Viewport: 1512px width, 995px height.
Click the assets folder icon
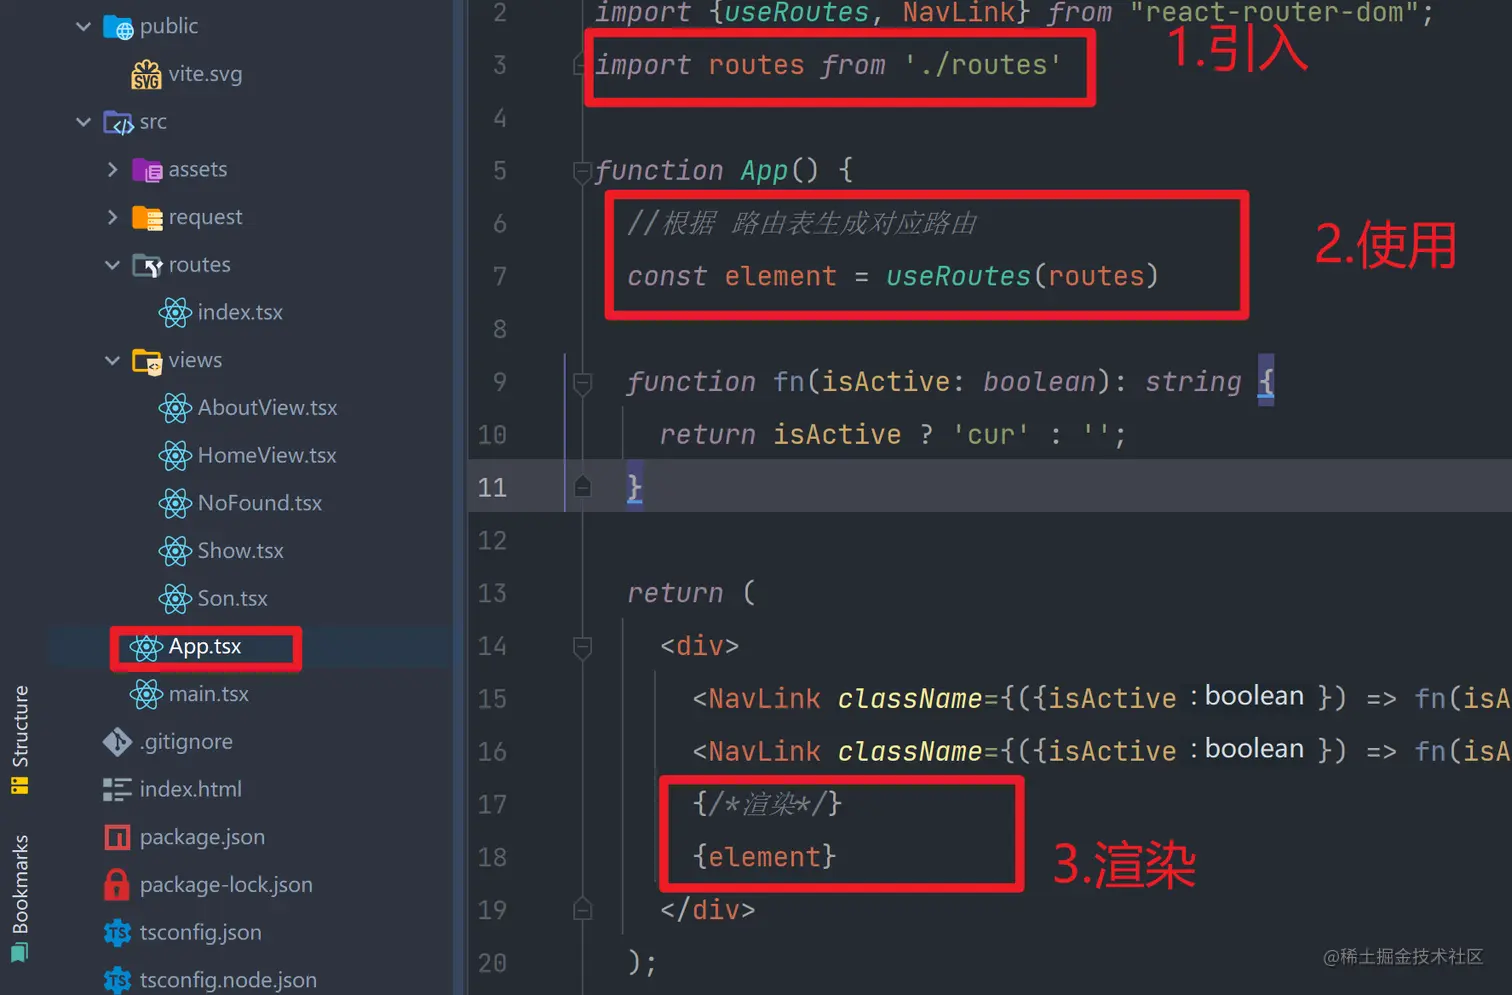[x=147, y=170]
